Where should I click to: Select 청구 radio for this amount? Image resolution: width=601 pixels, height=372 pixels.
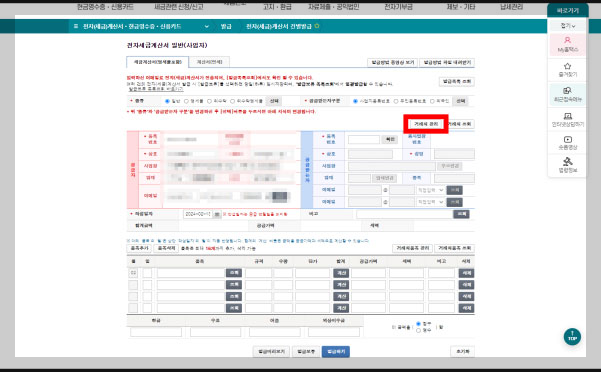pyautogui.click(x=418, y=324)
